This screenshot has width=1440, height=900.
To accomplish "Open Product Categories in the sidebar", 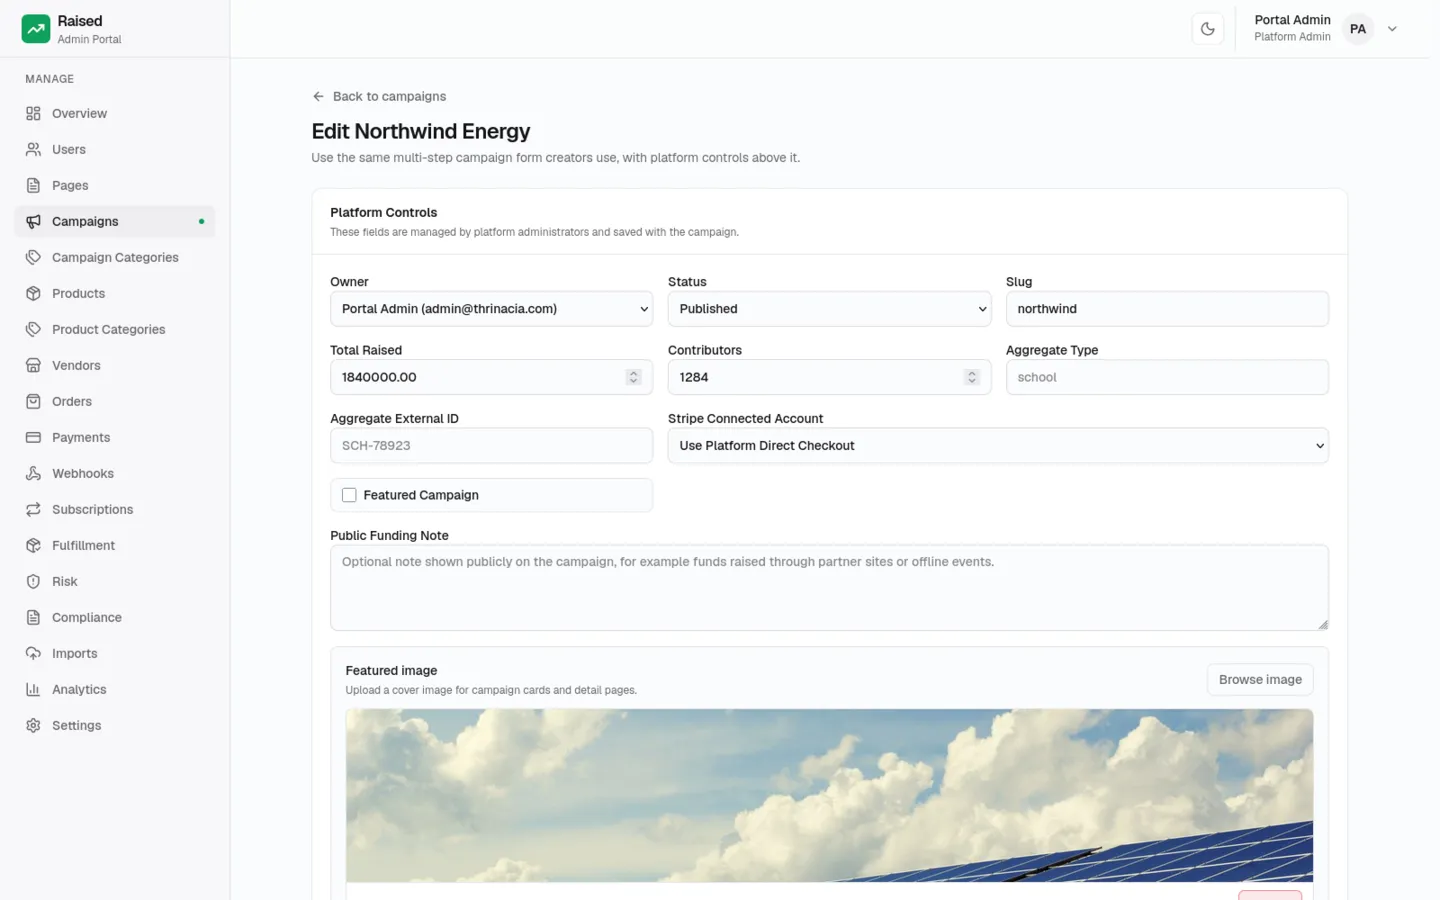I will click(x=114, y=329).
